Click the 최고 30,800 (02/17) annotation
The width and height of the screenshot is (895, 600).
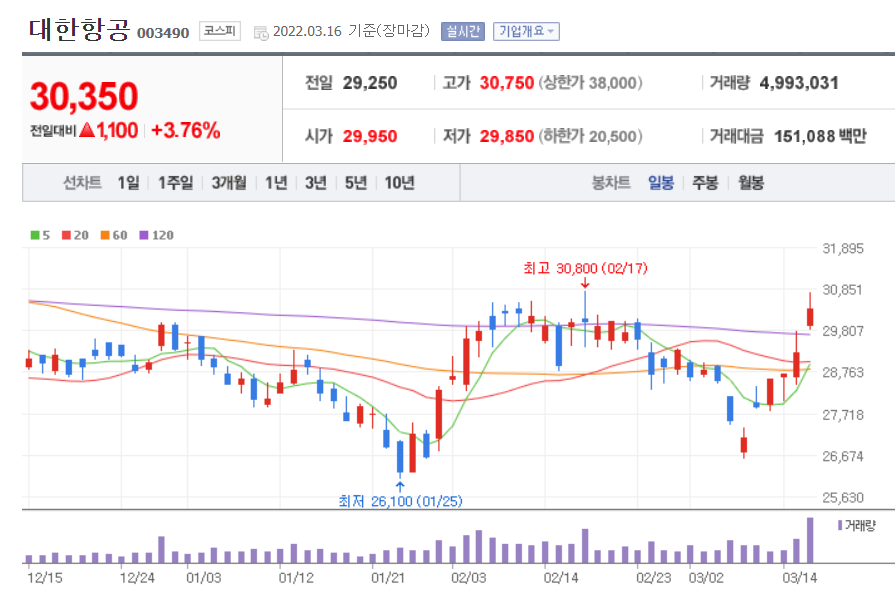tap(586, 268)
